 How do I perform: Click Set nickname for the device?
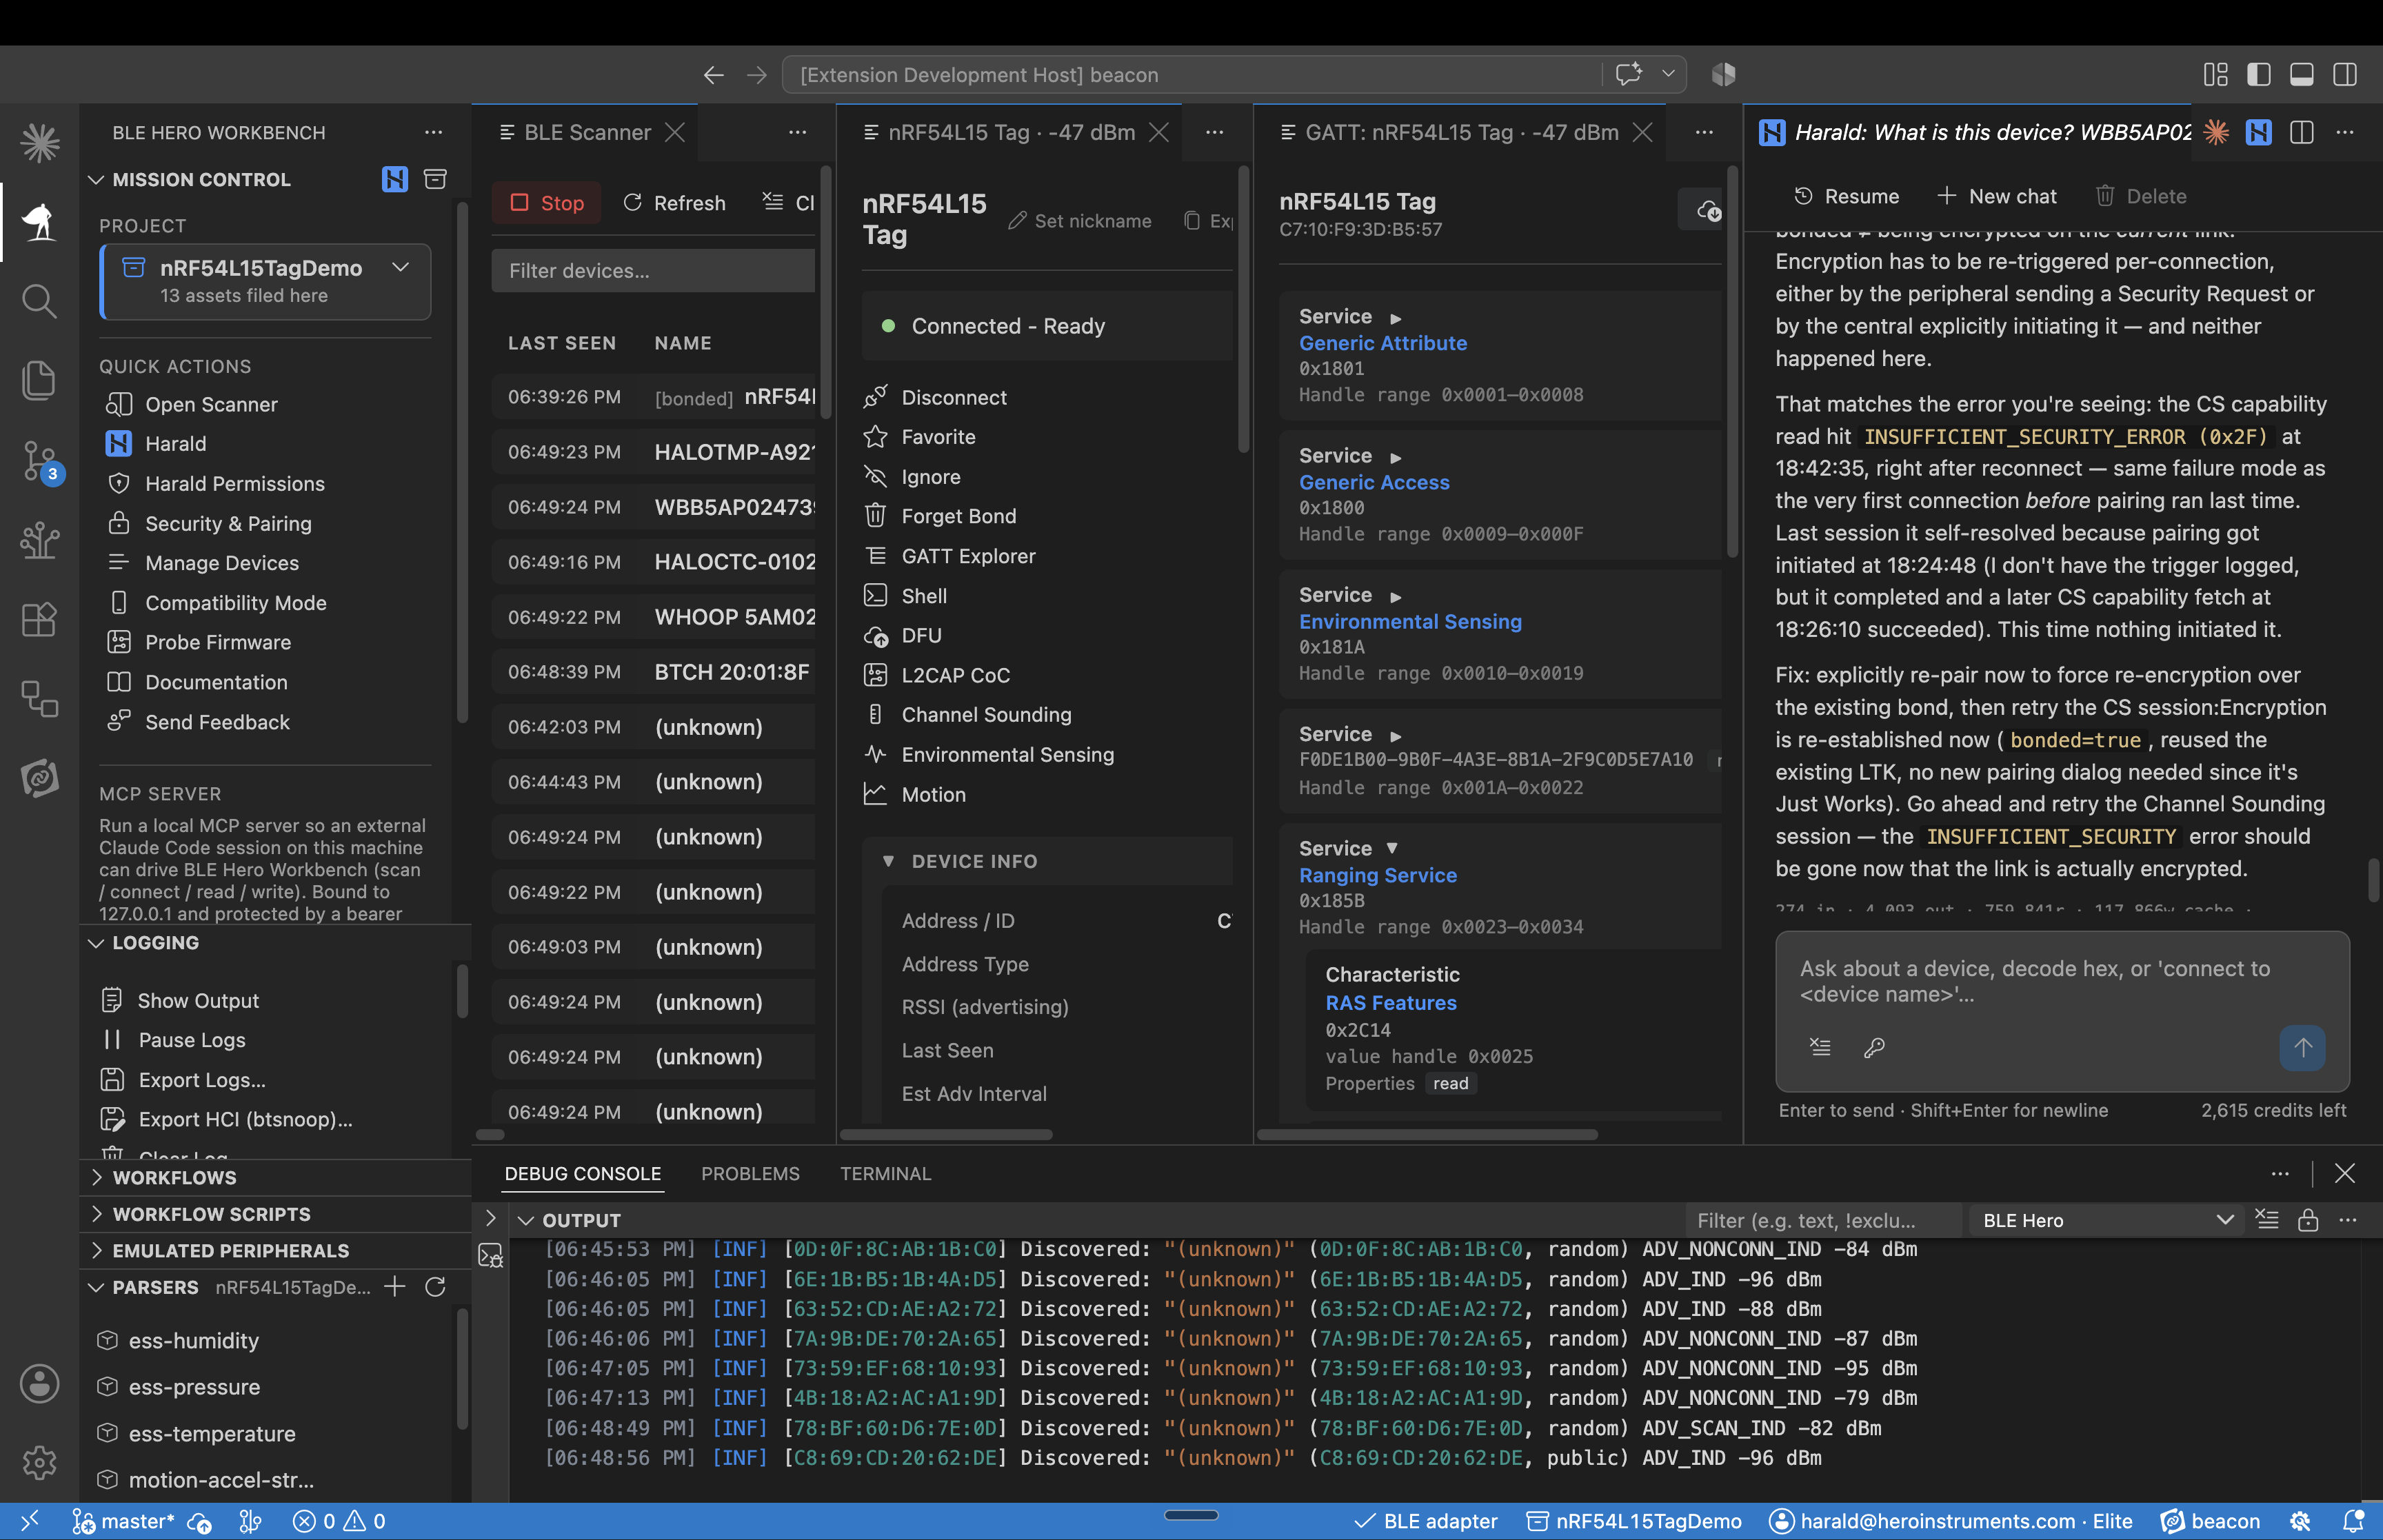coord(1080,221)
